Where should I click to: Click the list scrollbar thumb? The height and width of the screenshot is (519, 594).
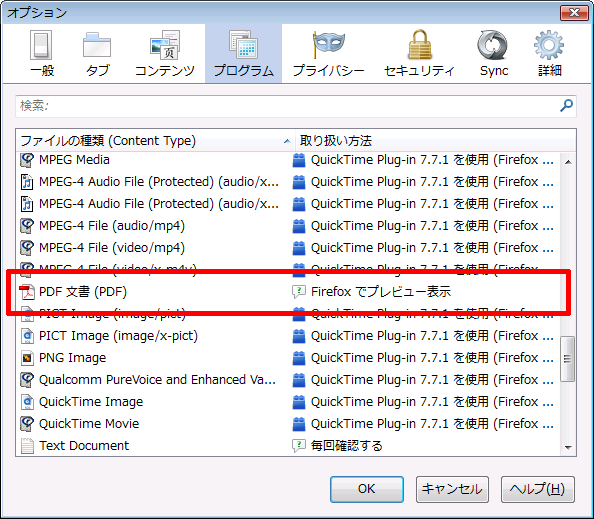(567, 358)
